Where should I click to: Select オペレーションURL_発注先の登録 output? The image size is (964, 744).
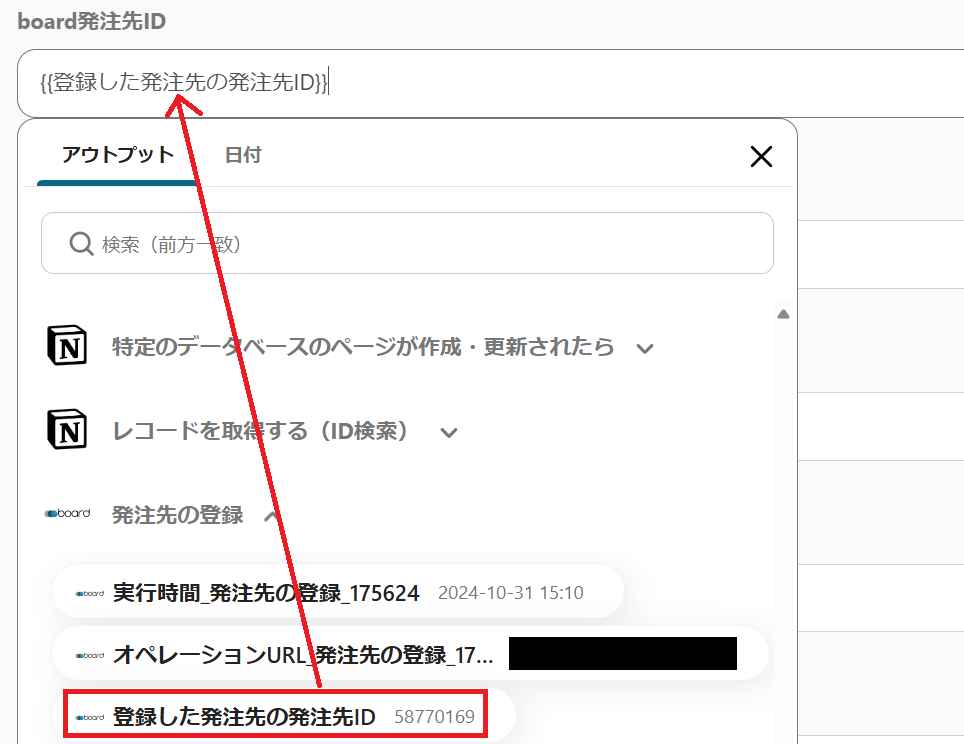[411, 654]
